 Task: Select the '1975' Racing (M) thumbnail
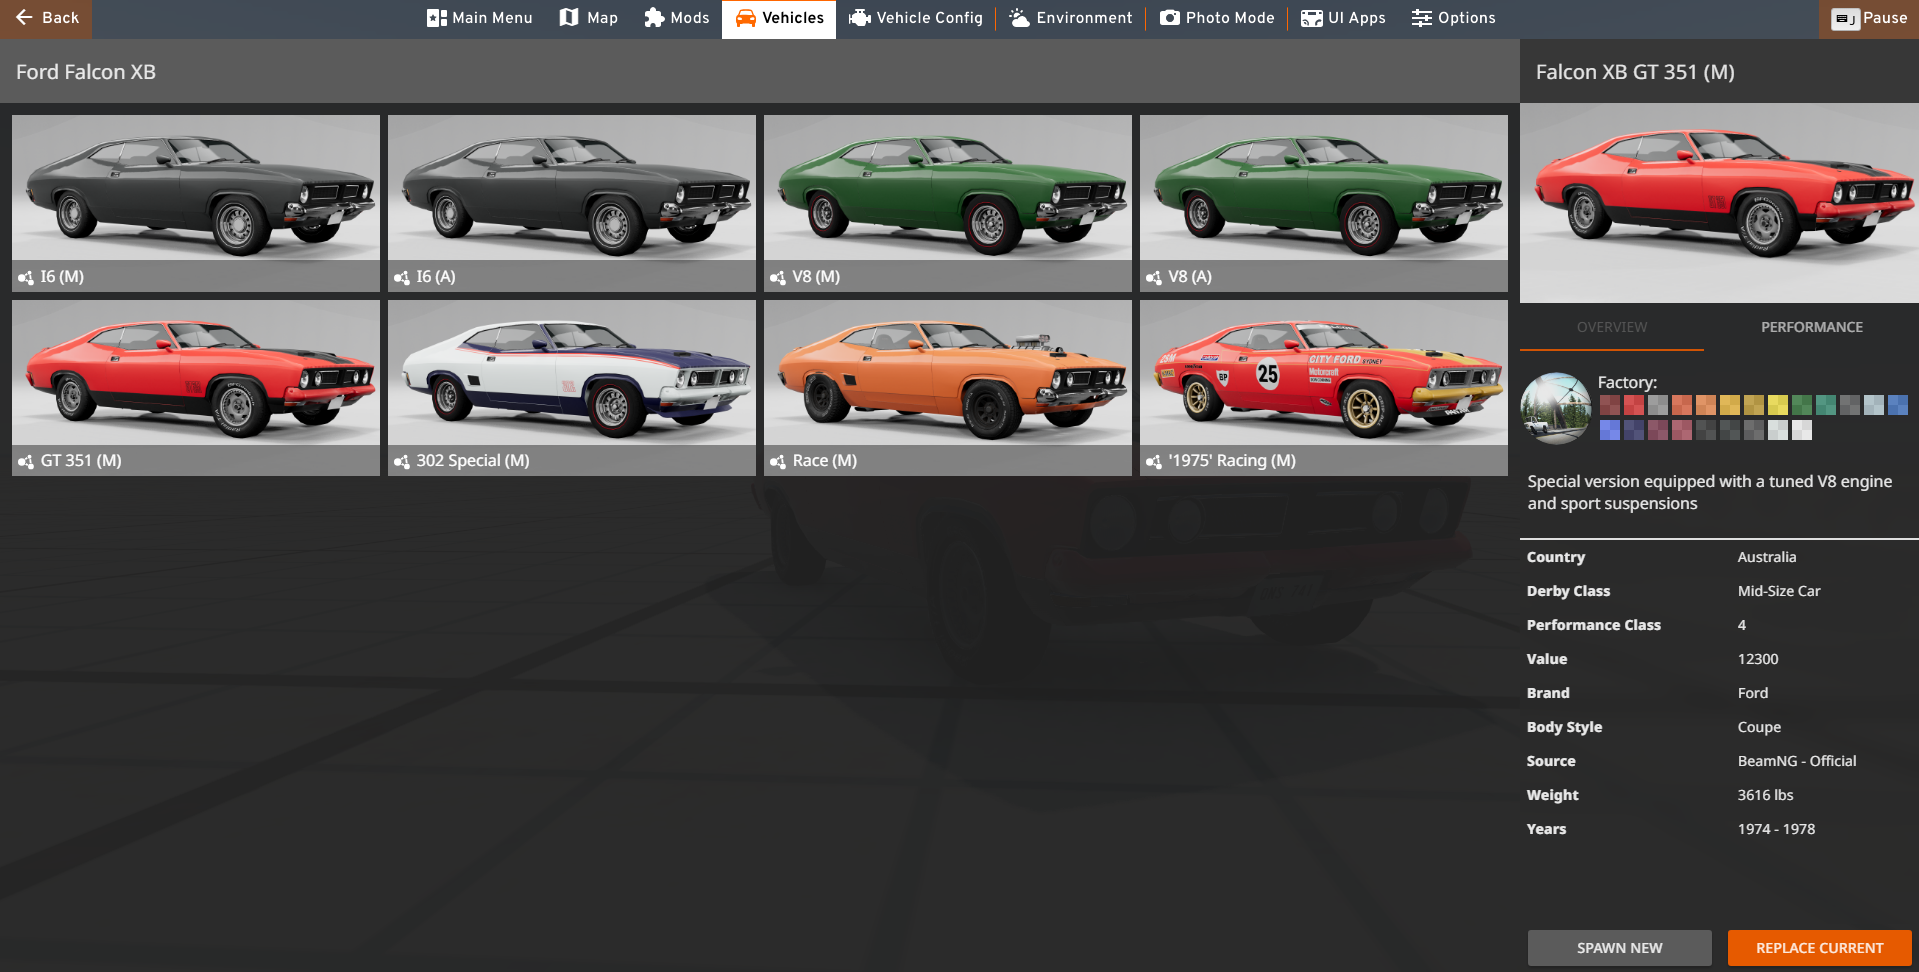pos(1324,388)
